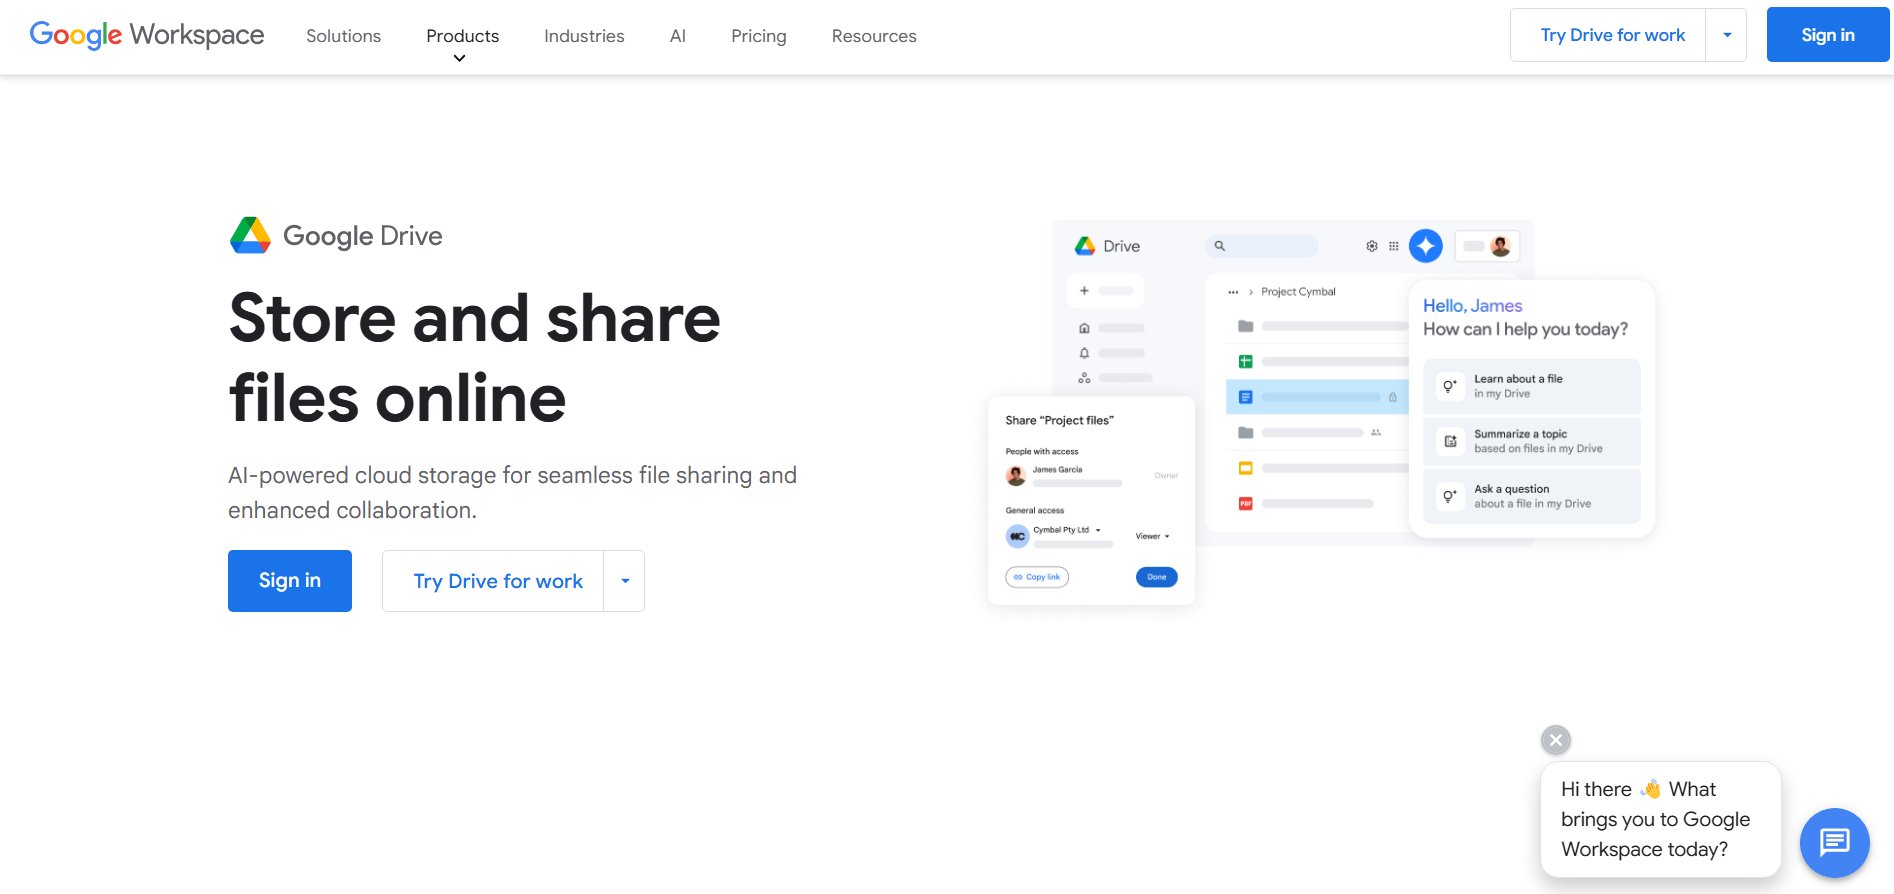Open the Industries menu
The height and width of the screenshot is (894, 1894).
tap(584, 36)
